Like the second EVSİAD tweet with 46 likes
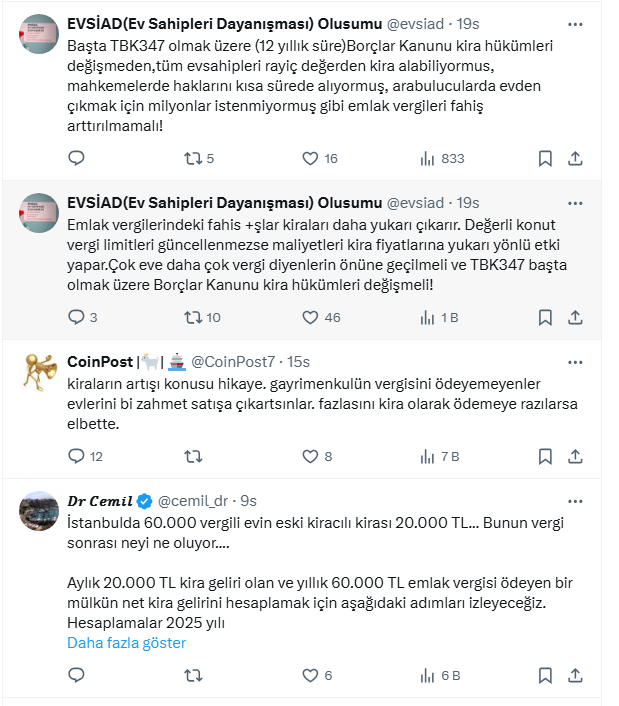619x706 pixels. [310, 317]
